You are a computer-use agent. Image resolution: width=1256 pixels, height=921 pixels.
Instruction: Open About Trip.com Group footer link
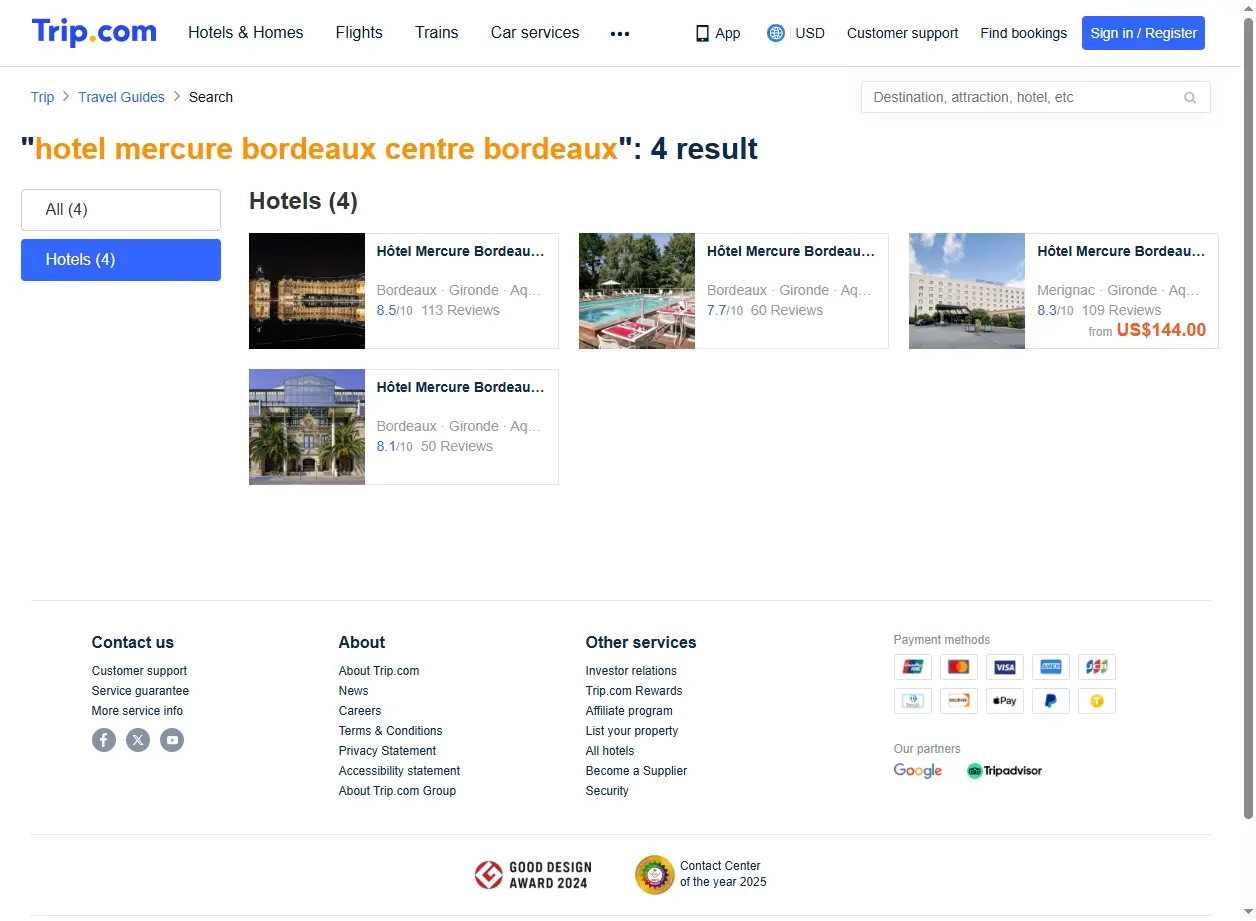coord(397,791)
